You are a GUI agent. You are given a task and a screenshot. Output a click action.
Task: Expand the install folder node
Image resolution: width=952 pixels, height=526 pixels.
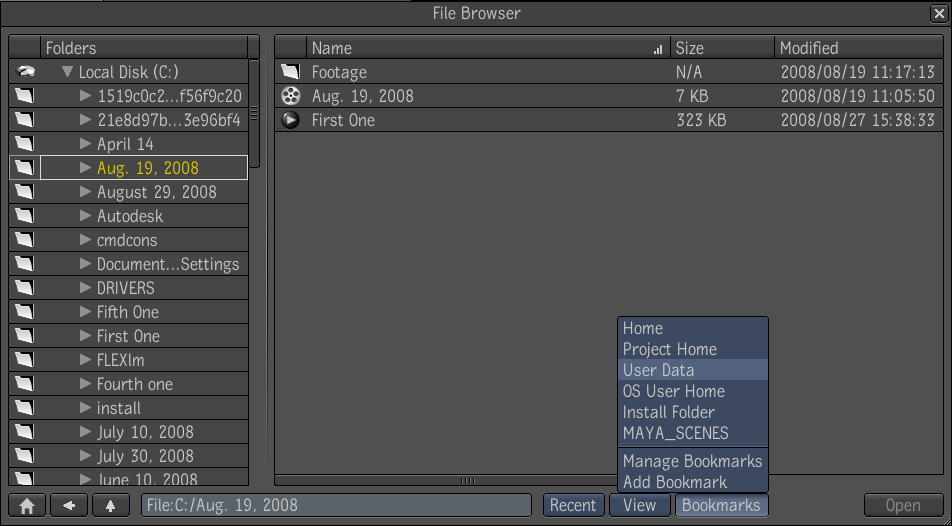pyautogui.click(x=86, y=408)
